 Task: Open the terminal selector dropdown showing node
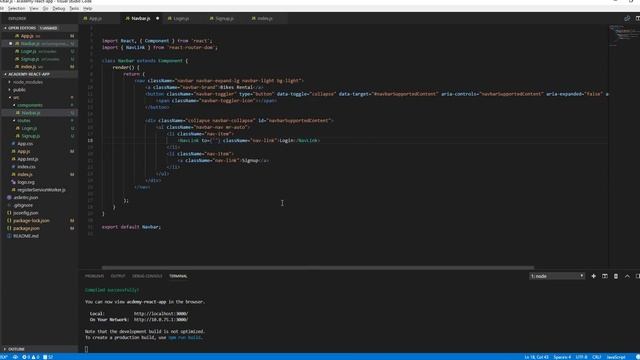[x=557, y=276]
